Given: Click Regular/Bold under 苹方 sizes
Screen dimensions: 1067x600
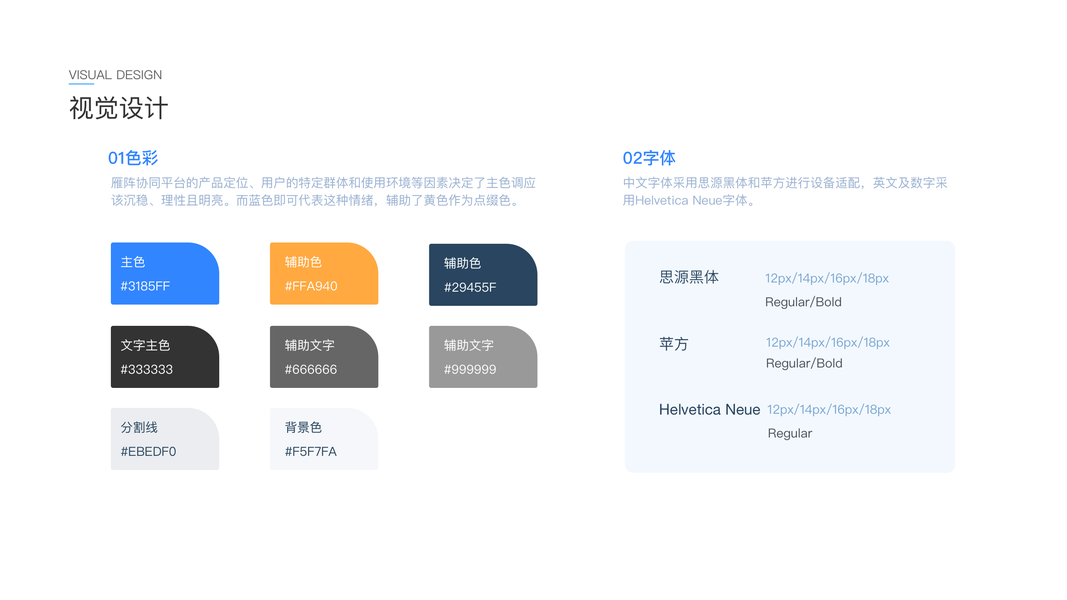Looking at the screenshot, I should click(804, 363).
